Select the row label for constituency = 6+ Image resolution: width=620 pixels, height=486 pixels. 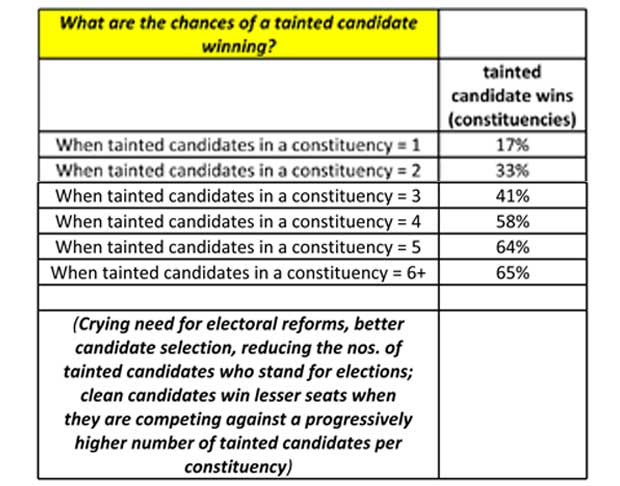tap(238, 272)
